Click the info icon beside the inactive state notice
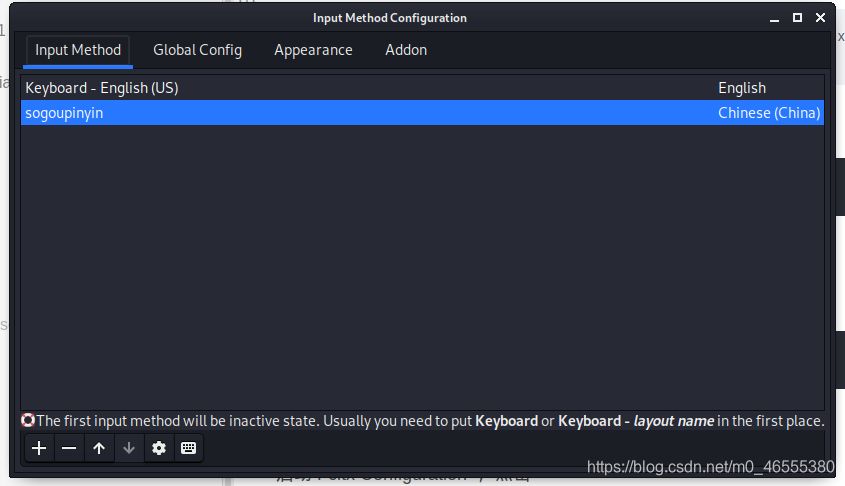Image resolution: width=845 pixels, height=486 pixels. point(28,420)
